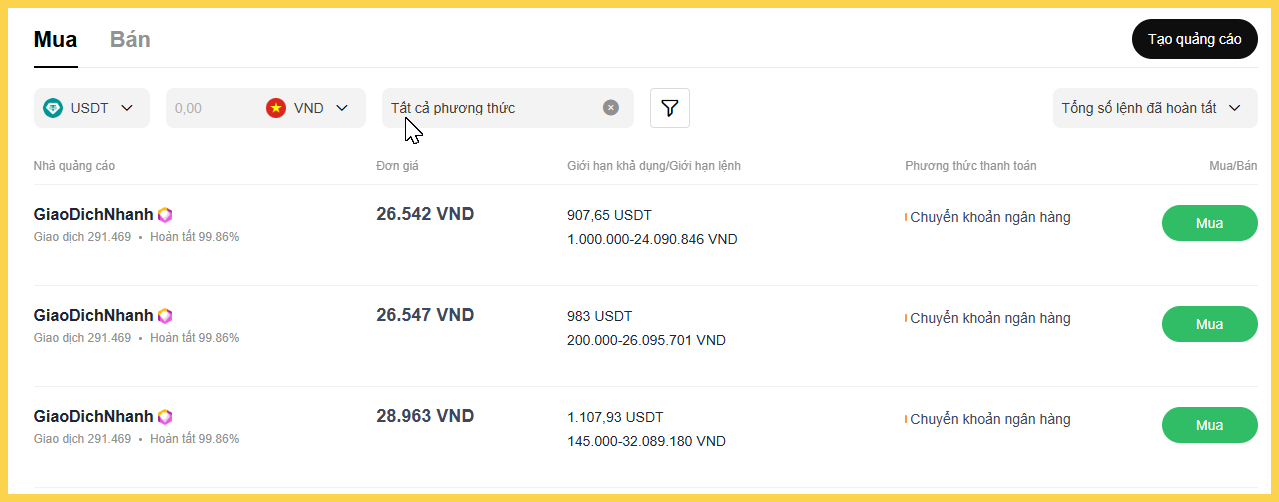Screen dimensions: 1279x502
Task: Click the 'Tạo quảng cáo' button
Action: (x=1194, y=39)
